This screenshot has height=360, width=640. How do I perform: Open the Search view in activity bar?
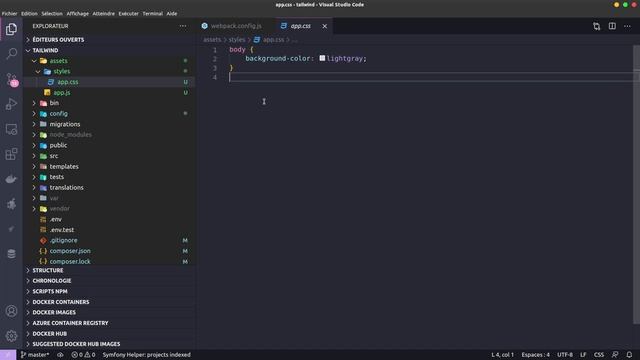coord(11,53)
